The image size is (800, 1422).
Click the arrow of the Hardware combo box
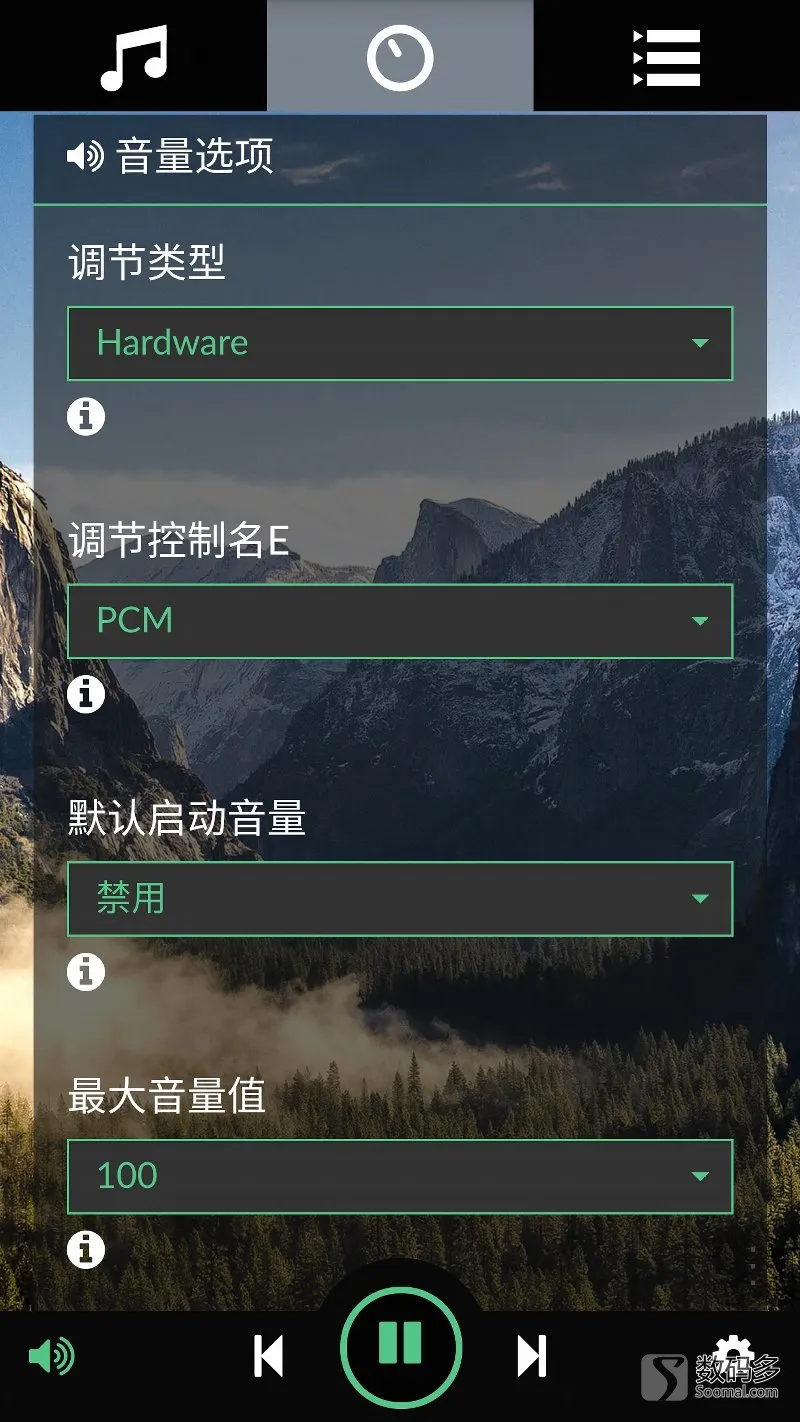click(x=700, y=343)
